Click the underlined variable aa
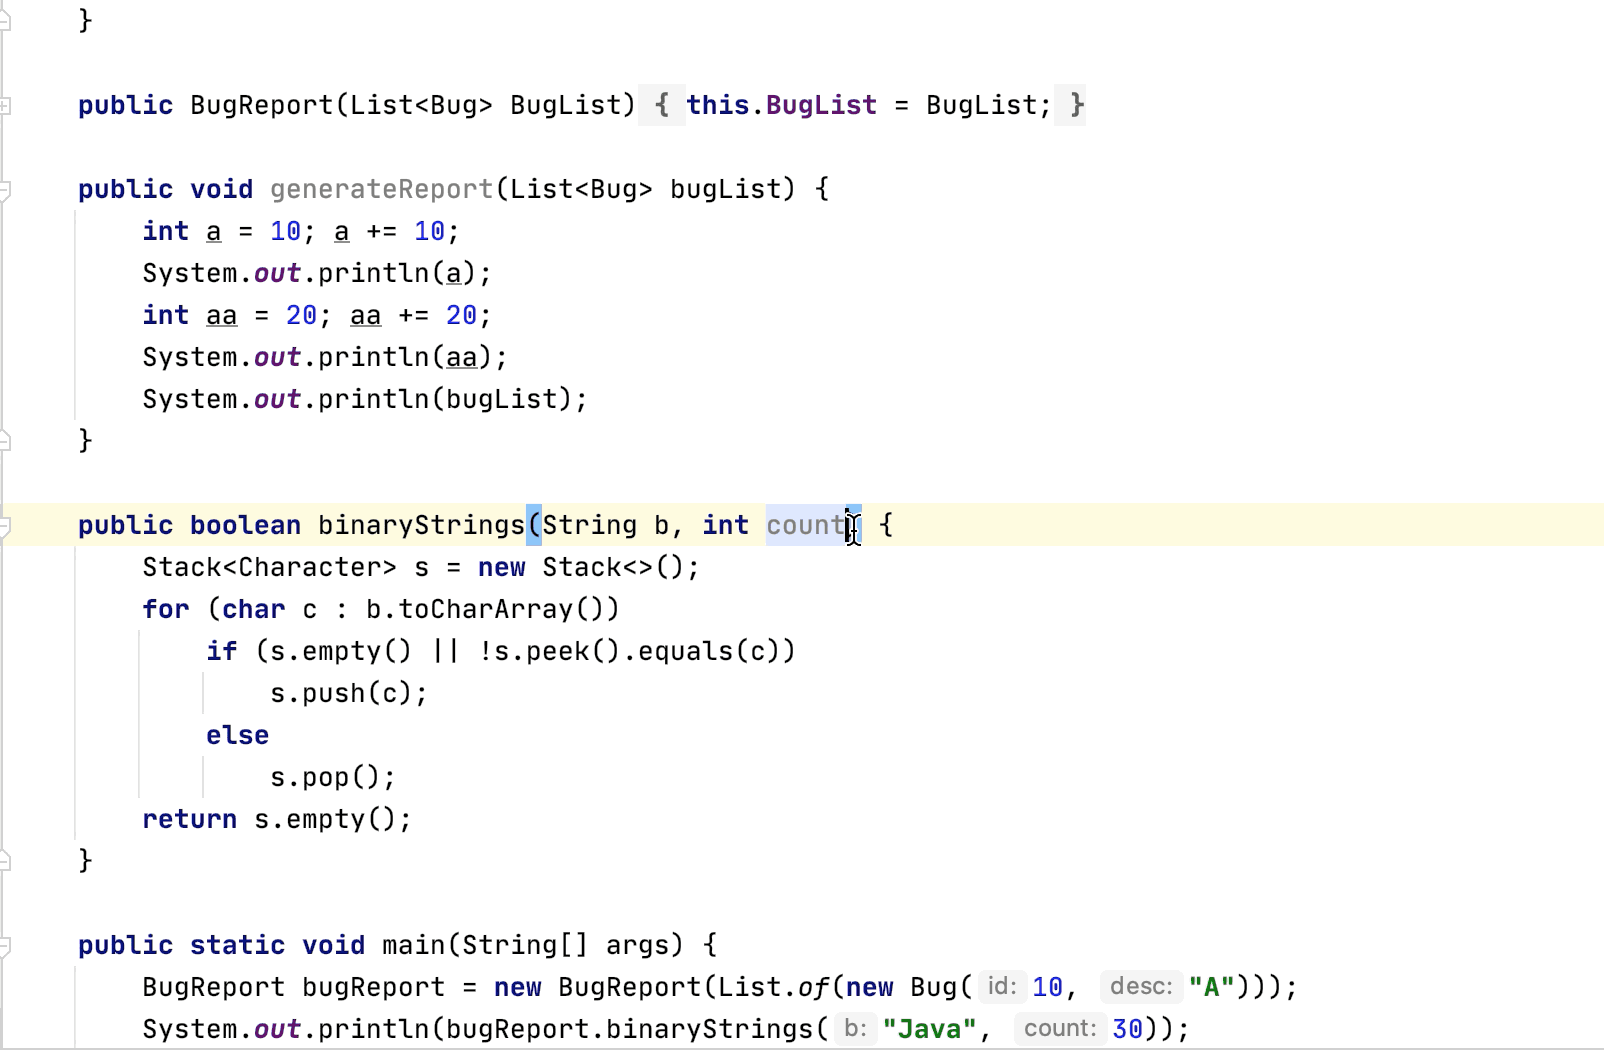Image resolution: width=1604 pixels, height=1050 pixels. pyautogui.click(x=221, y=314)
